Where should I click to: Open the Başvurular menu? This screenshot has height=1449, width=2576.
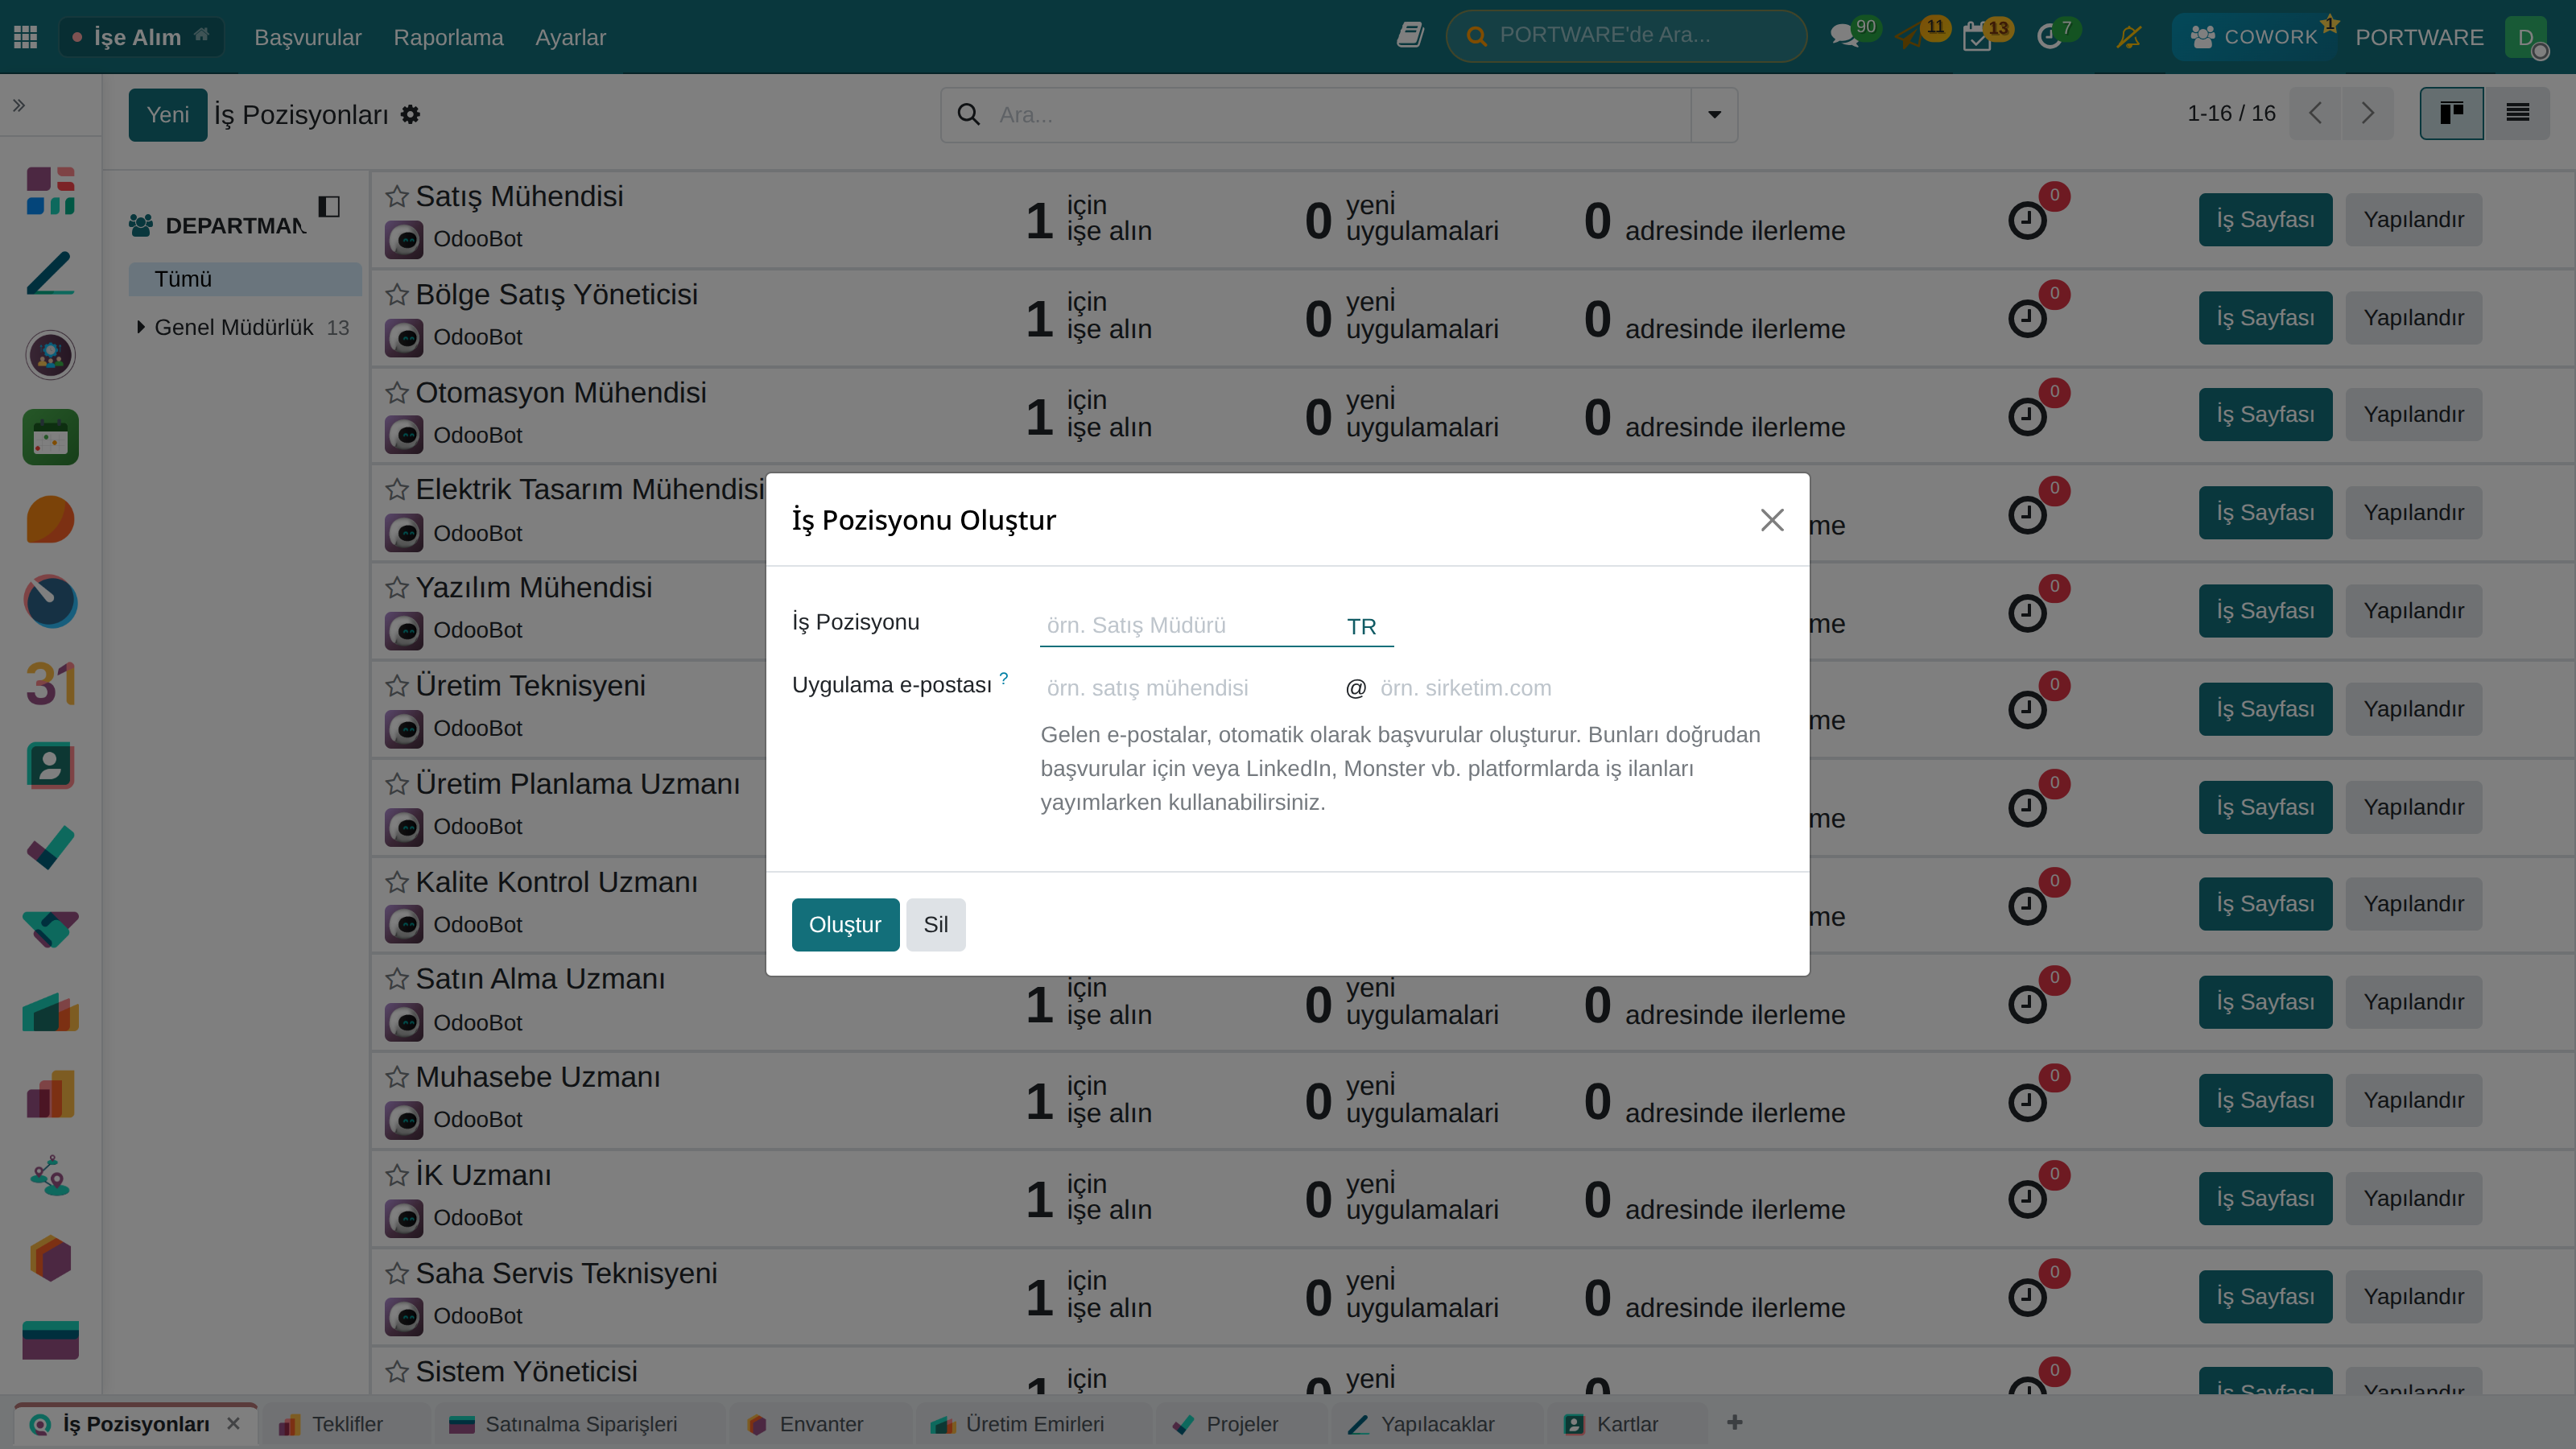308,37
